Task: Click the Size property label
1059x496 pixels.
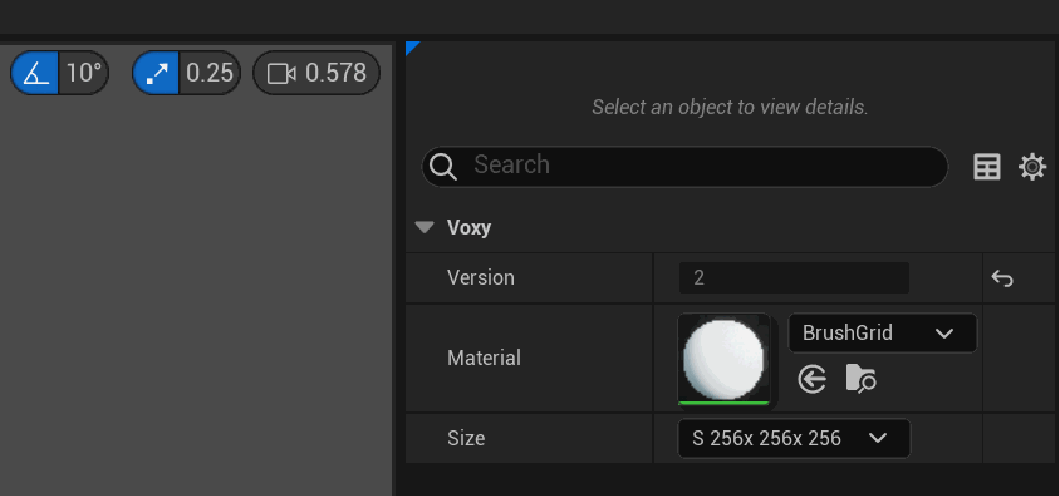Action: (466, 438)
